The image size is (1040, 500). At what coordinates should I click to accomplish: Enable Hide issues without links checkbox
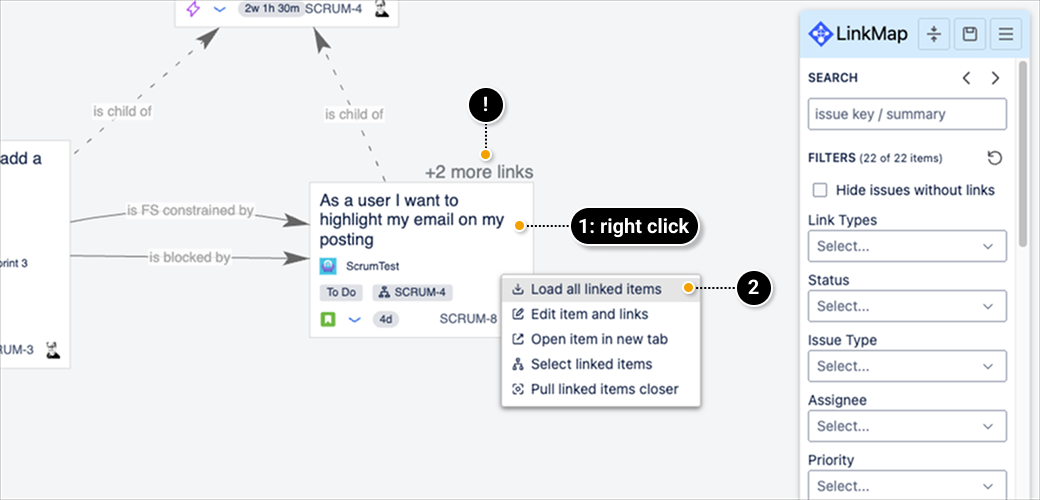tap(820, 190)
